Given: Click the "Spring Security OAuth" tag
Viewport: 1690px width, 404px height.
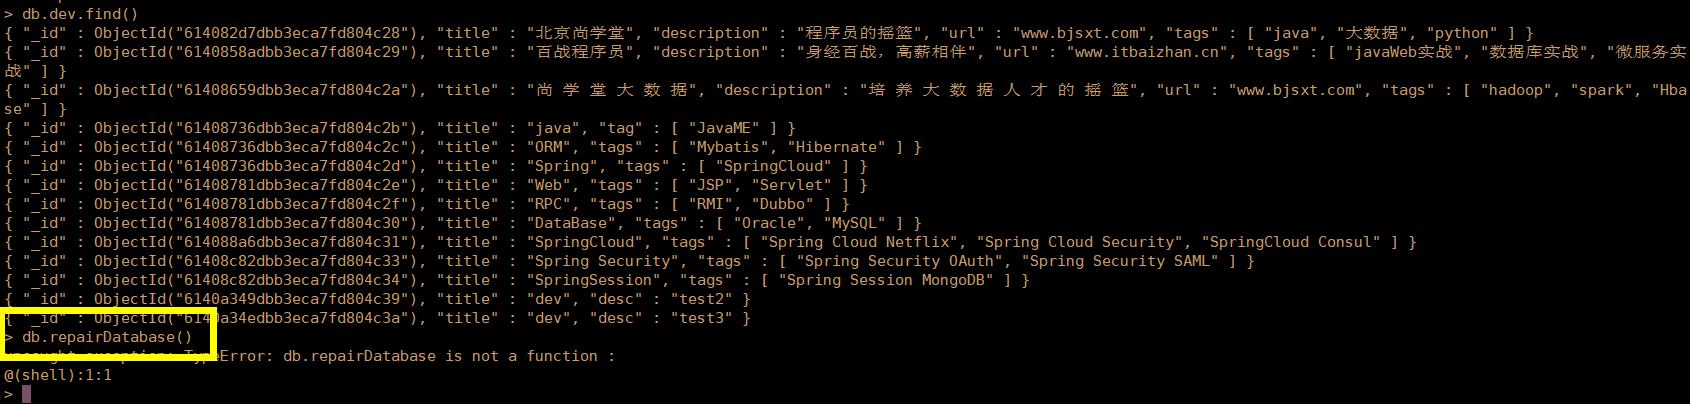Looking at the screenshot, I should point(900,261).
